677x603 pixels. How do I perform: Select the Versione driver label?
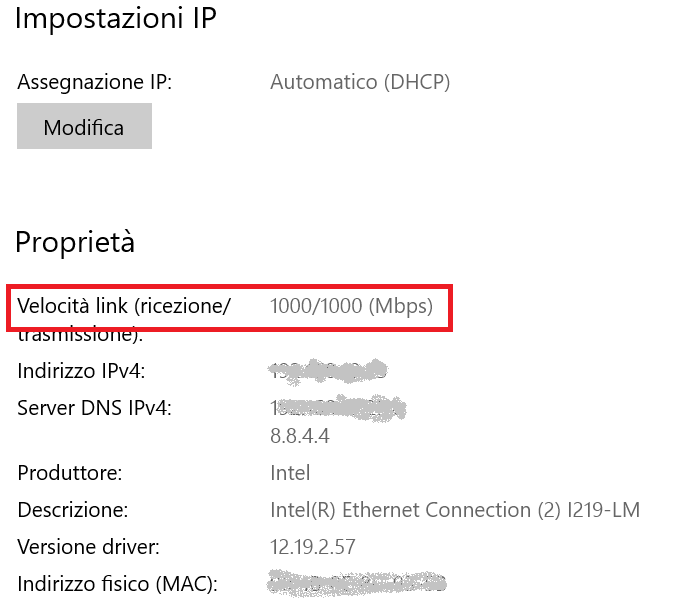pyautogui.click(x=89, y=547)
